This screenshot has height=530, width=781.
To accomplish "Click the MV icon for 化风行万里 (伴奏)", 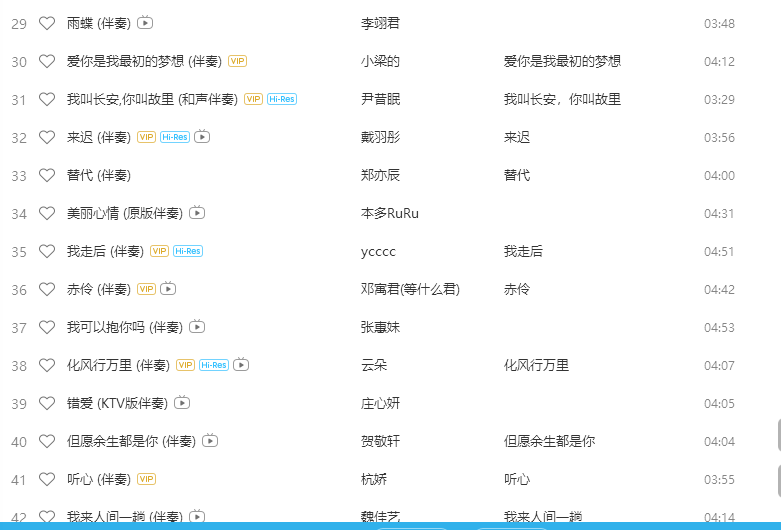I will 241,365.
